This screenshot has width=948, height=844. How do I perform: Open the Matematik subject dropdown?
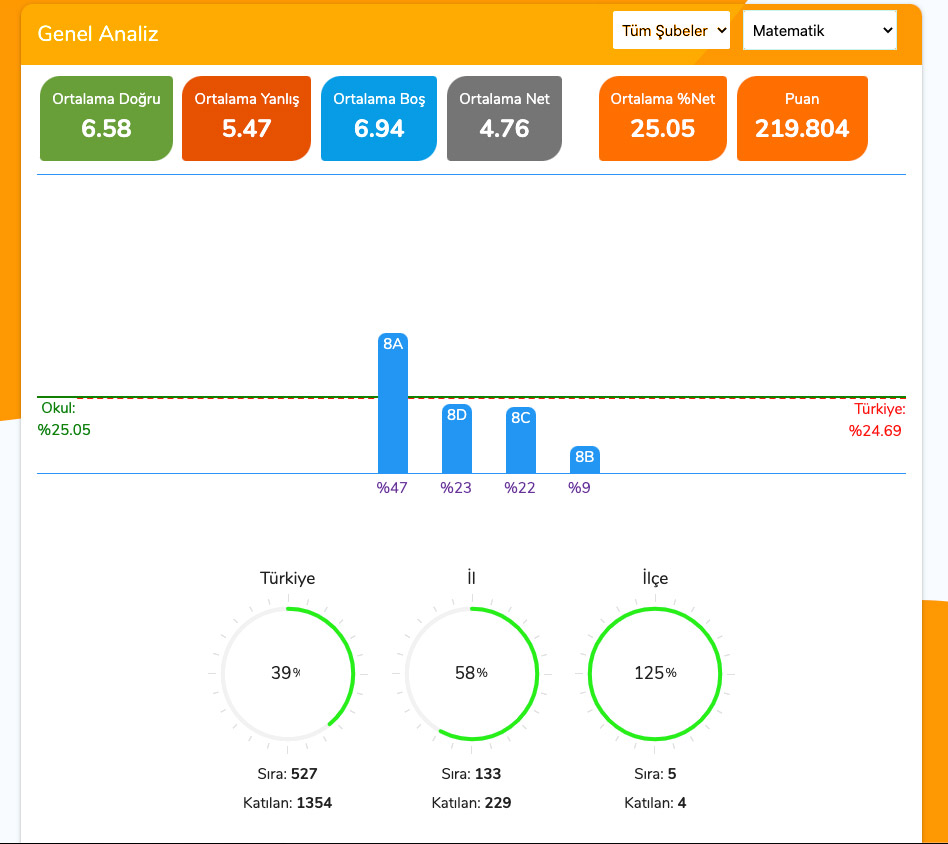(819, 30)
